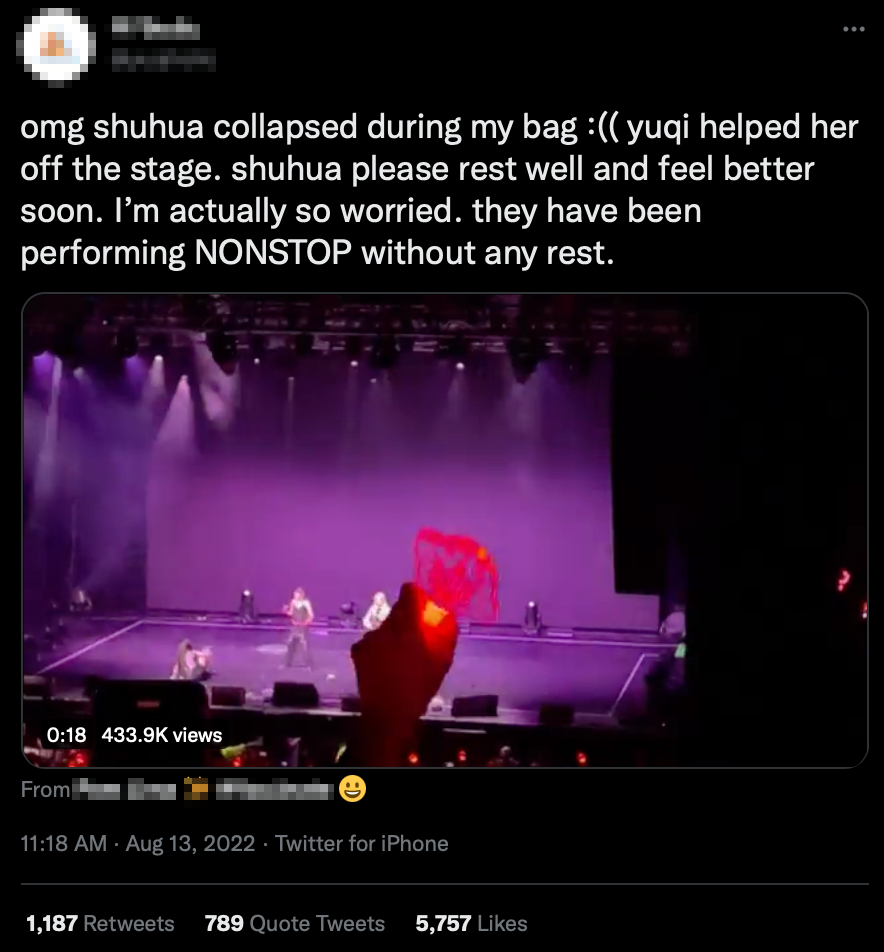Viewport: 884px width, 952px height.
Task: Click the 433.9K views label
Action: [162, 735]
